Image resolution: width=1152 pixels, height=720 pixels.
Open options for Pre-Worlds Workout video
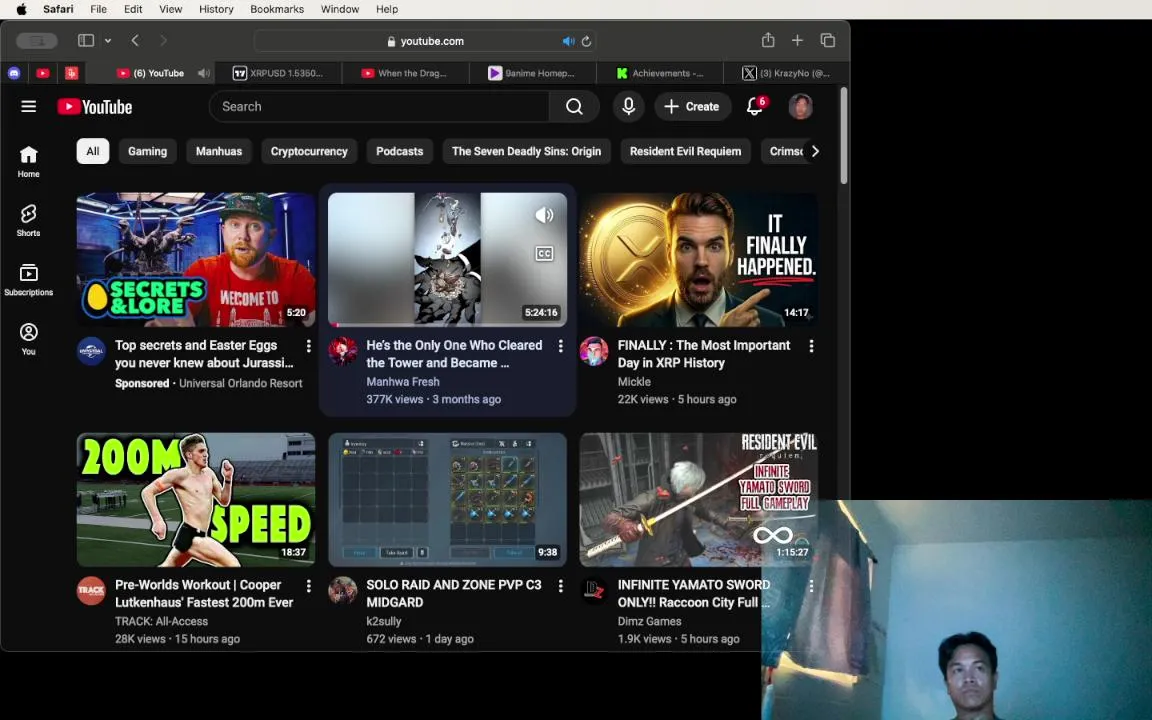click(x=309, y=586)
